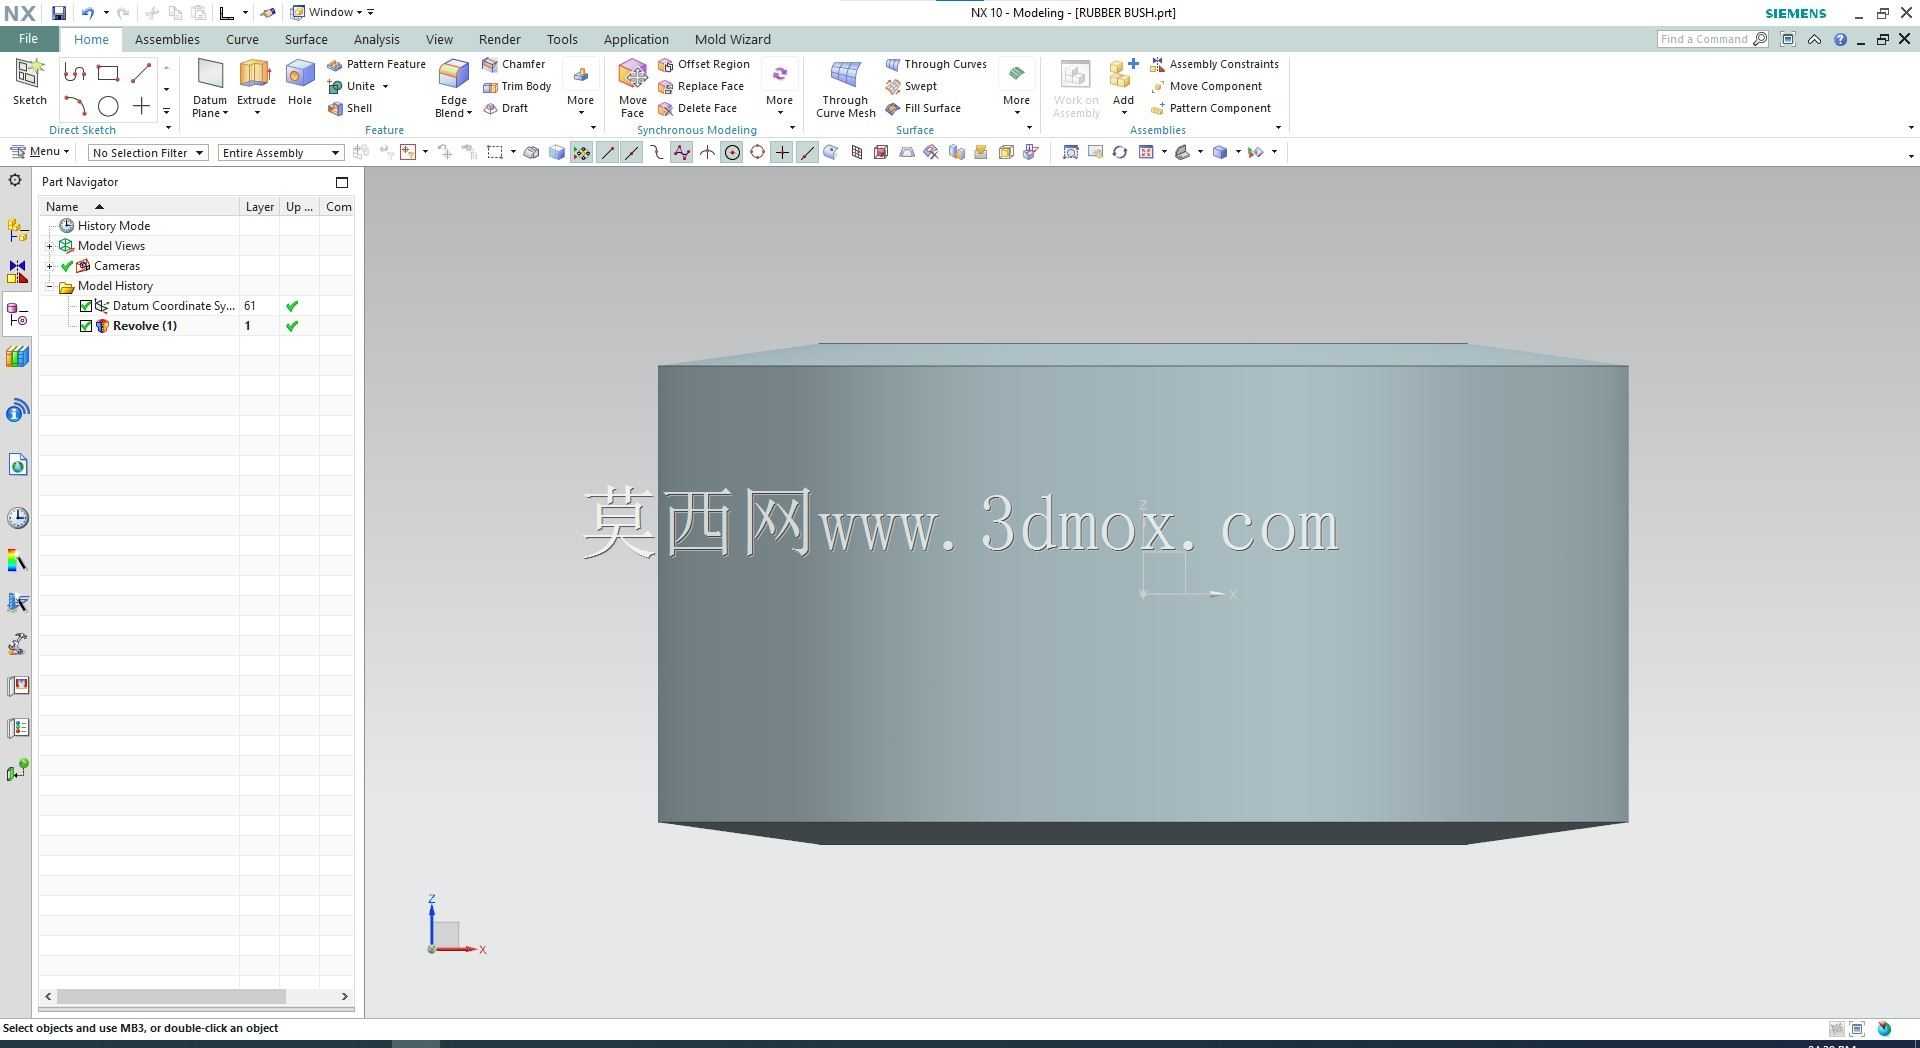
Task: Expand More in Feature group
Action: tap(580, 88)
